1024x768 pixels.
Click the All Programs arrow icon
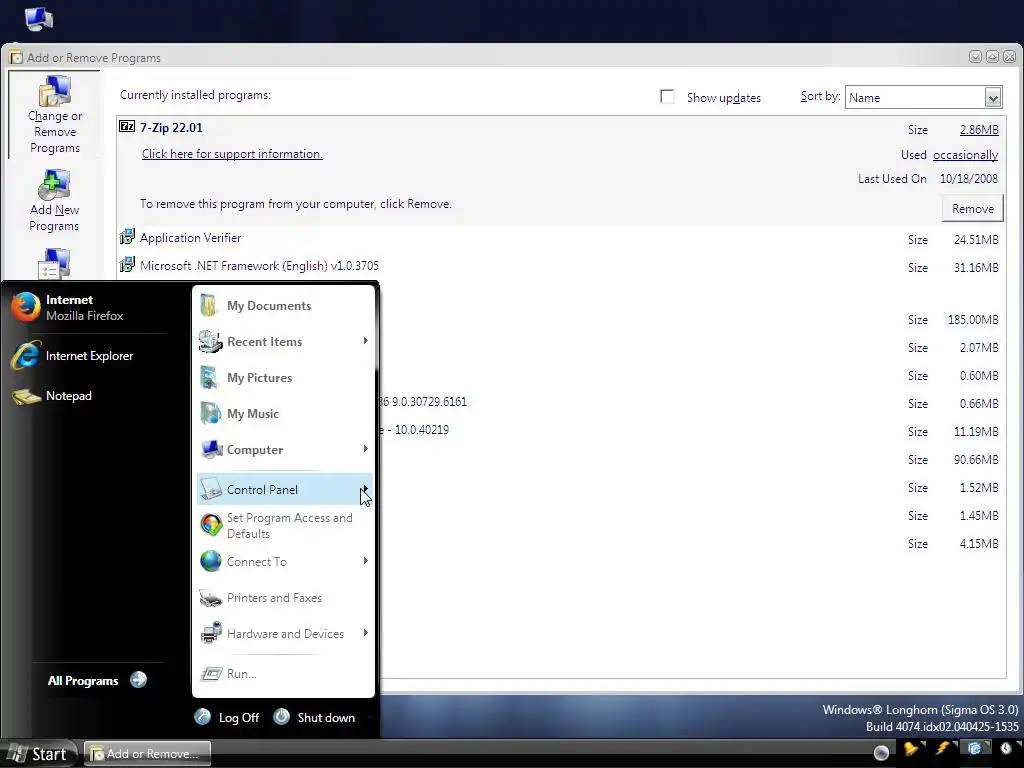pos(138,680)
